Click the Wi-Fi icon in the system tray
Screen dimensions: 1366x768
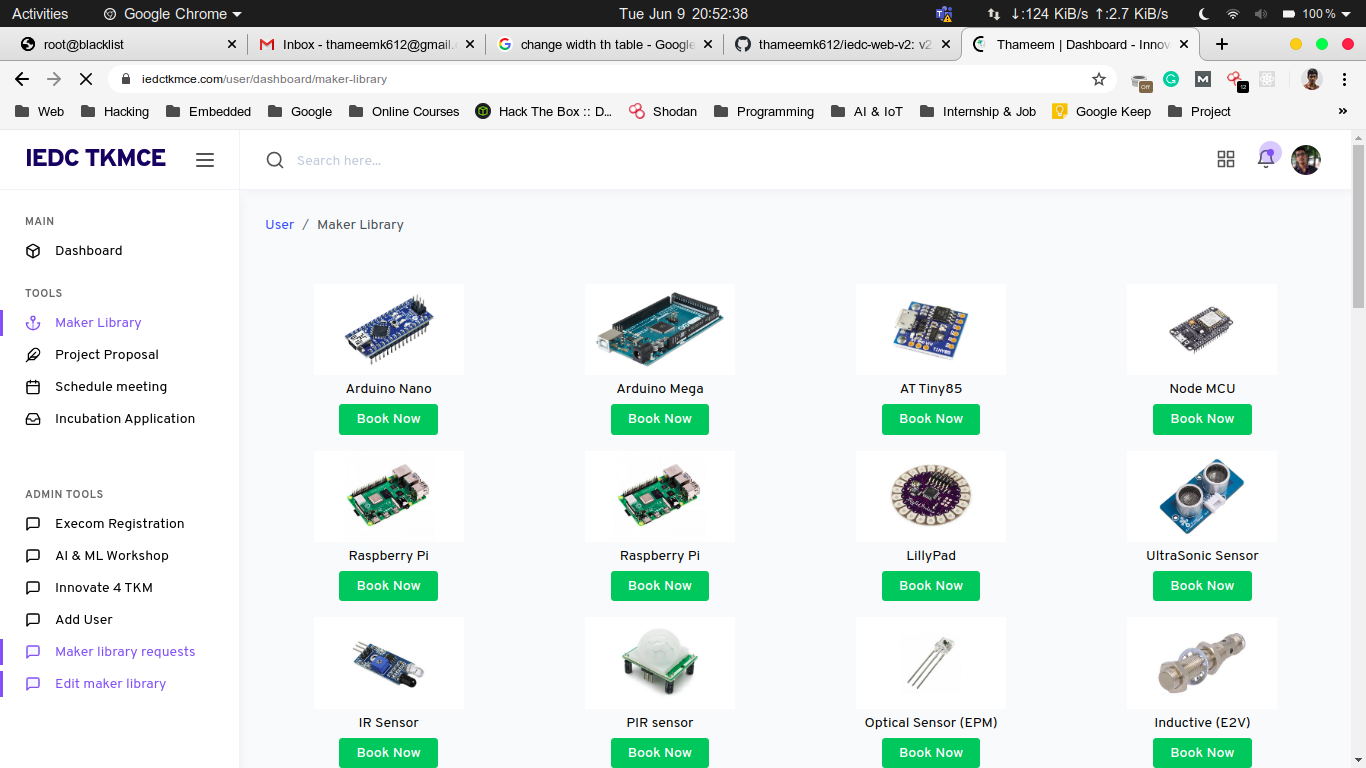1233,14
